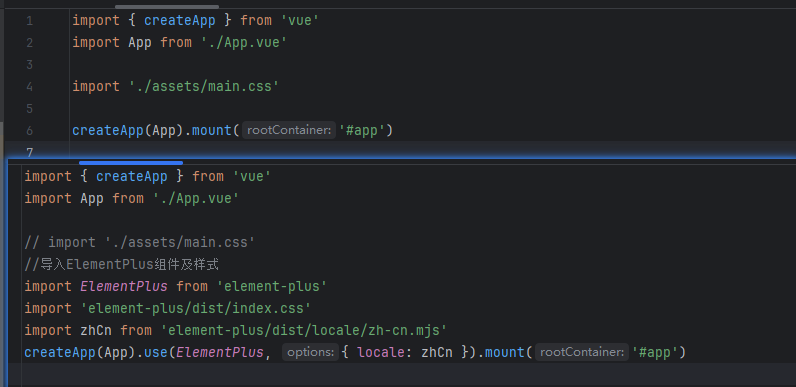This screenshot has height=387, width=796.
Task: Click the gray horizontal scrollbar above line 1
Action: (x=167, y=7)
